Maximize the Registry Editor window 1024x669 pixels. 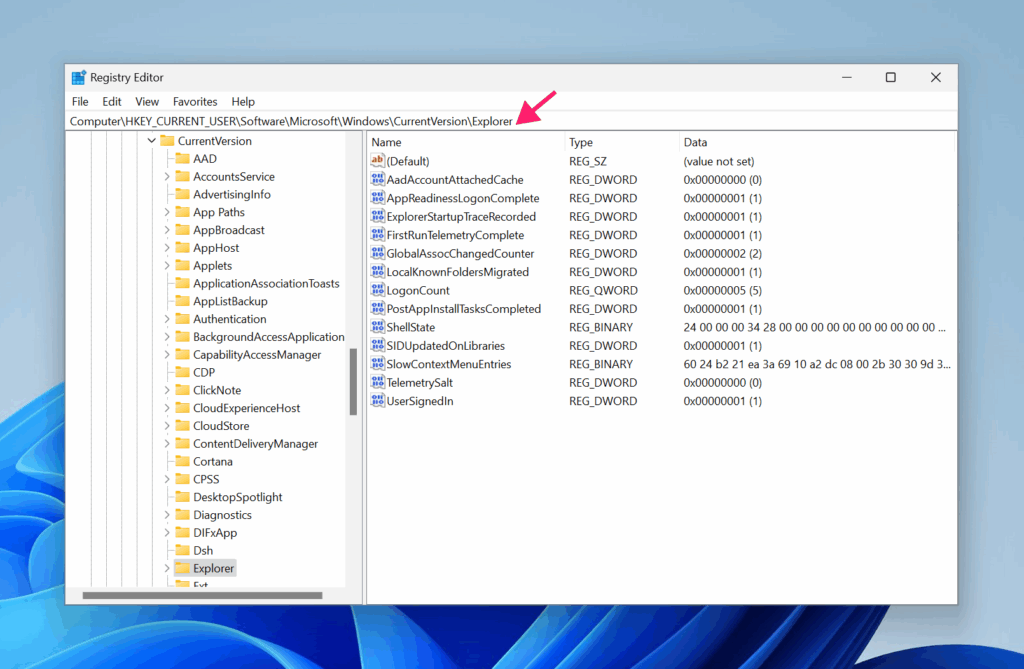click(890, 77)
